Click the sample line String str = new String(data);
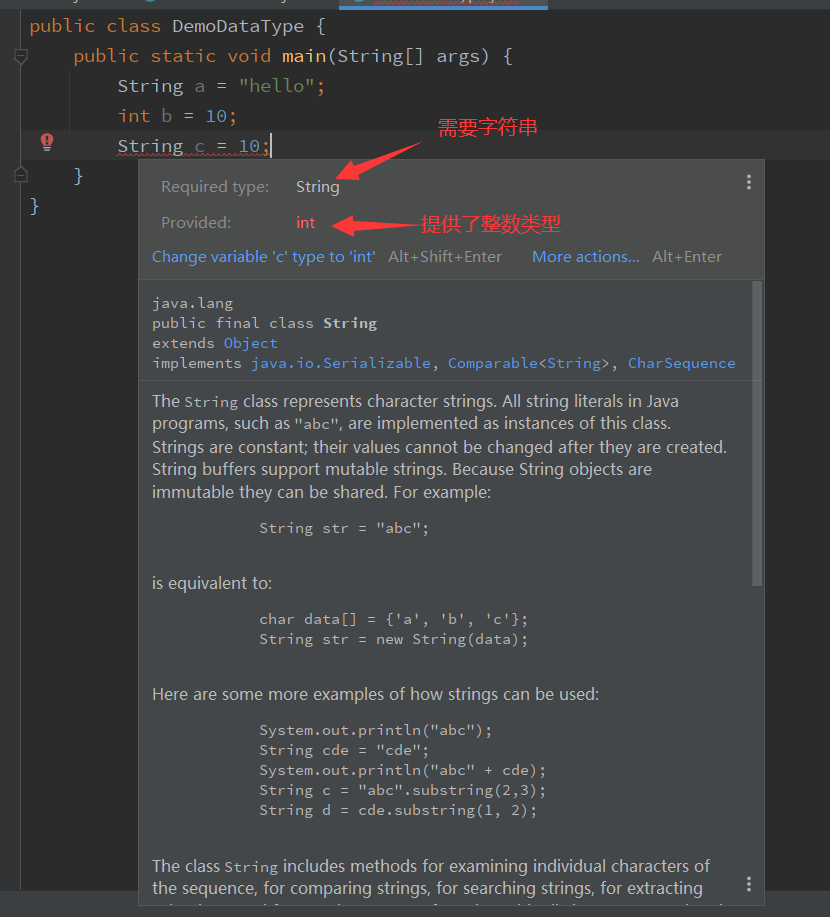Screen dimensions: 830x917 [x=393, y=640]
